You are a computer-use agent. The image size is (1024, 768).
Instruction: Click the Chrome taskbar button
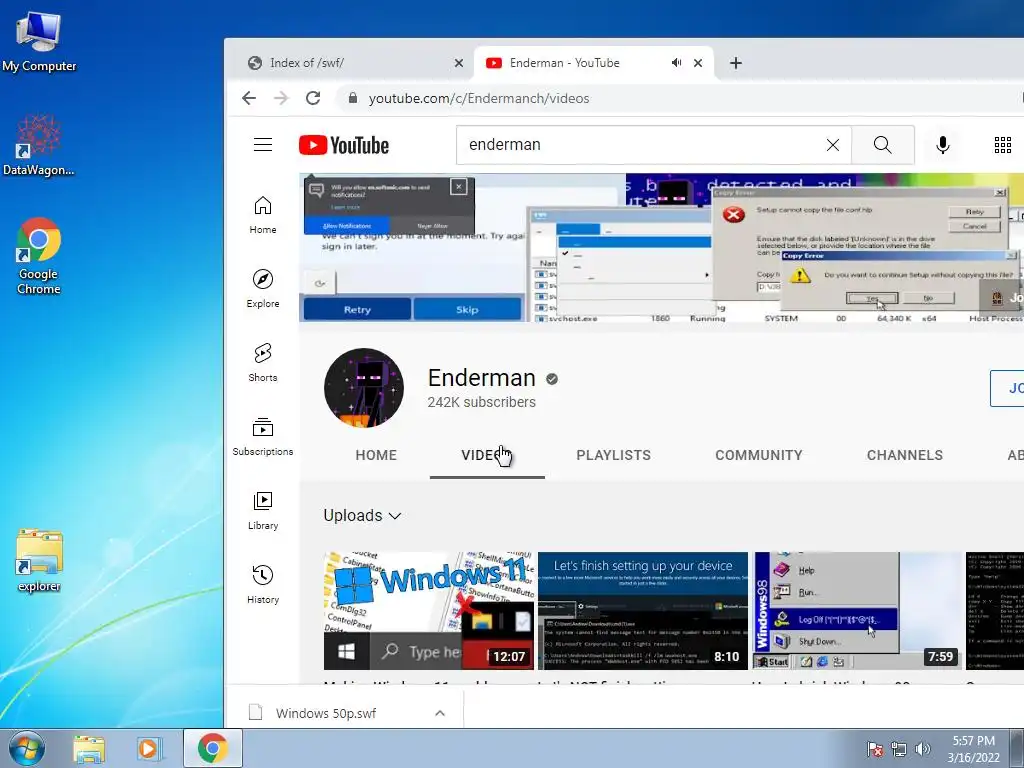pos(212,748)
